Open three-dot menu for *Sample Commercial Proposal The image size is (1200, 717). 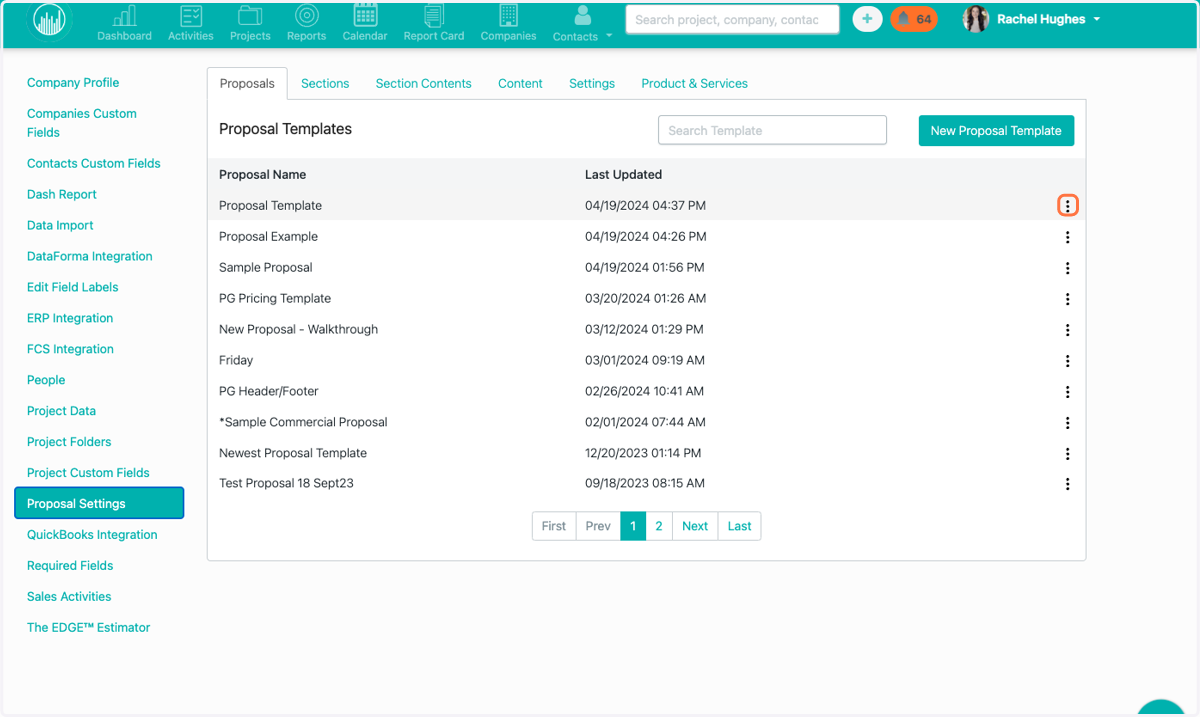(x=1068, y=423)
